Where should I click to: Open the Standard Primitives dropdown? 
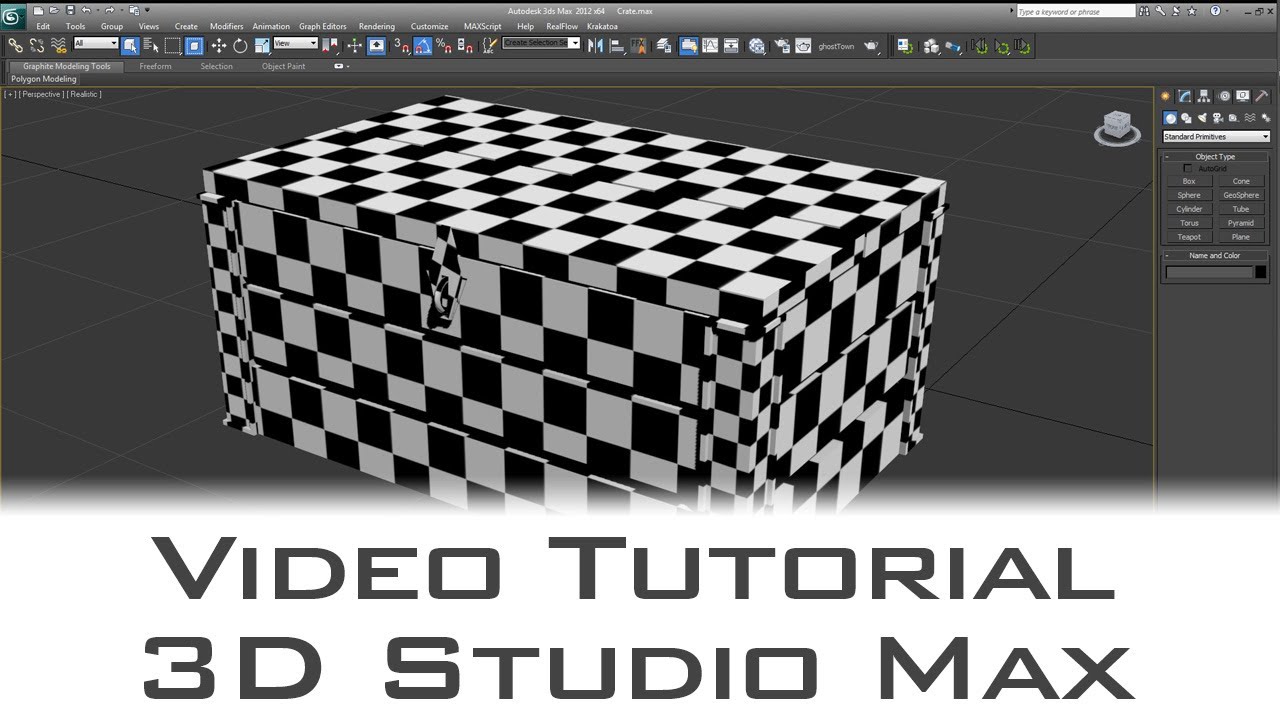coord(1216,137)
